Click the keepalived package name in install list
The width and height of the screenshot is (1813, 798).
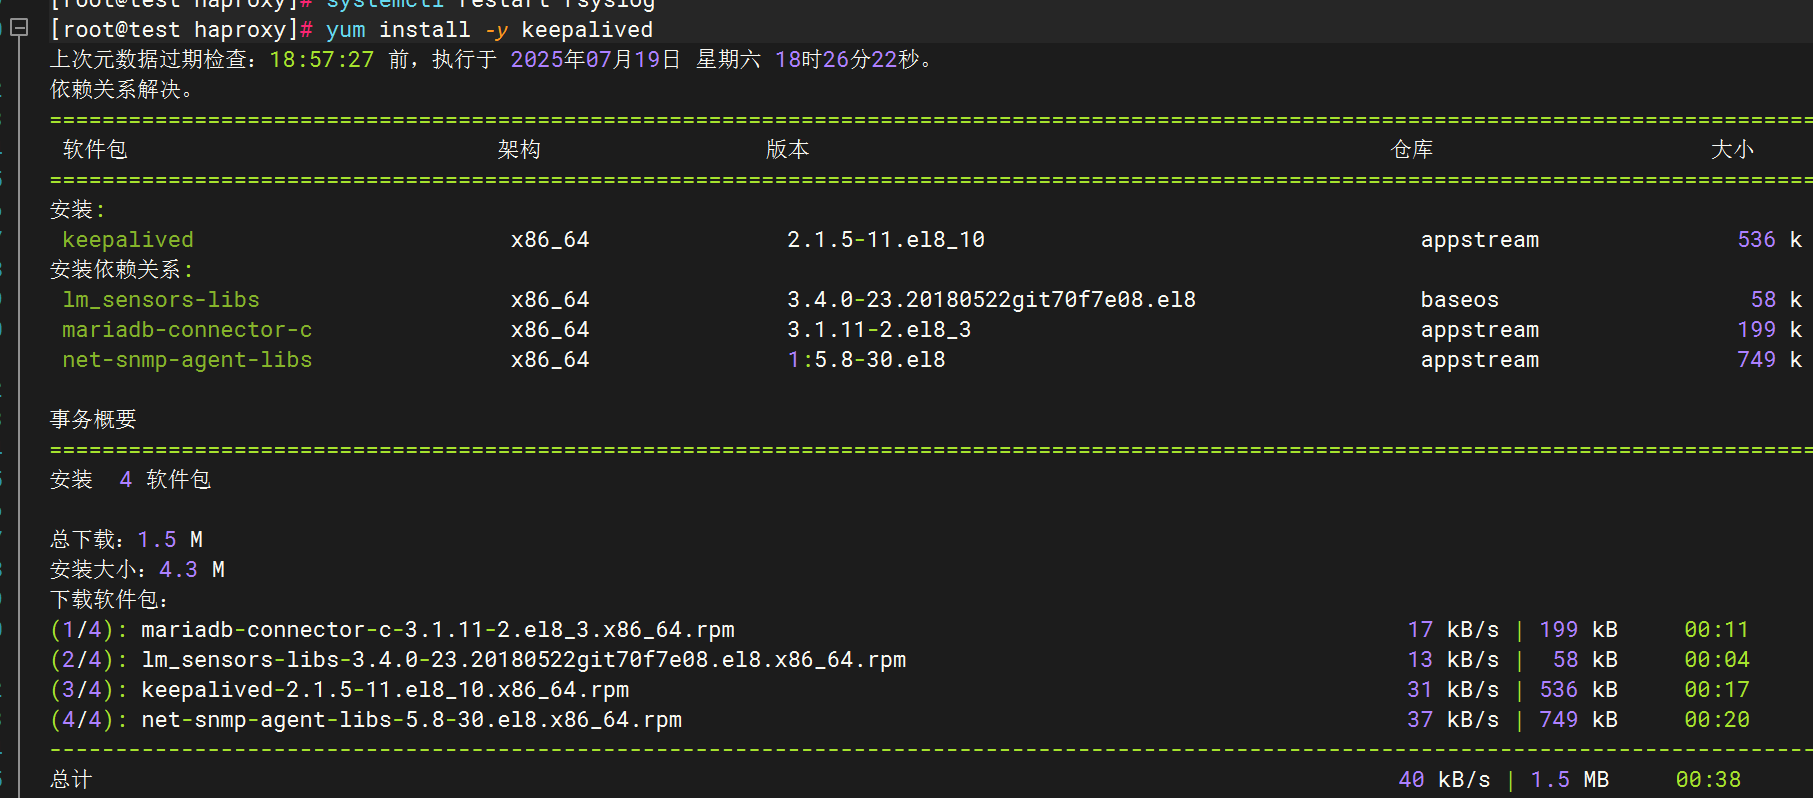pos(128,240)
